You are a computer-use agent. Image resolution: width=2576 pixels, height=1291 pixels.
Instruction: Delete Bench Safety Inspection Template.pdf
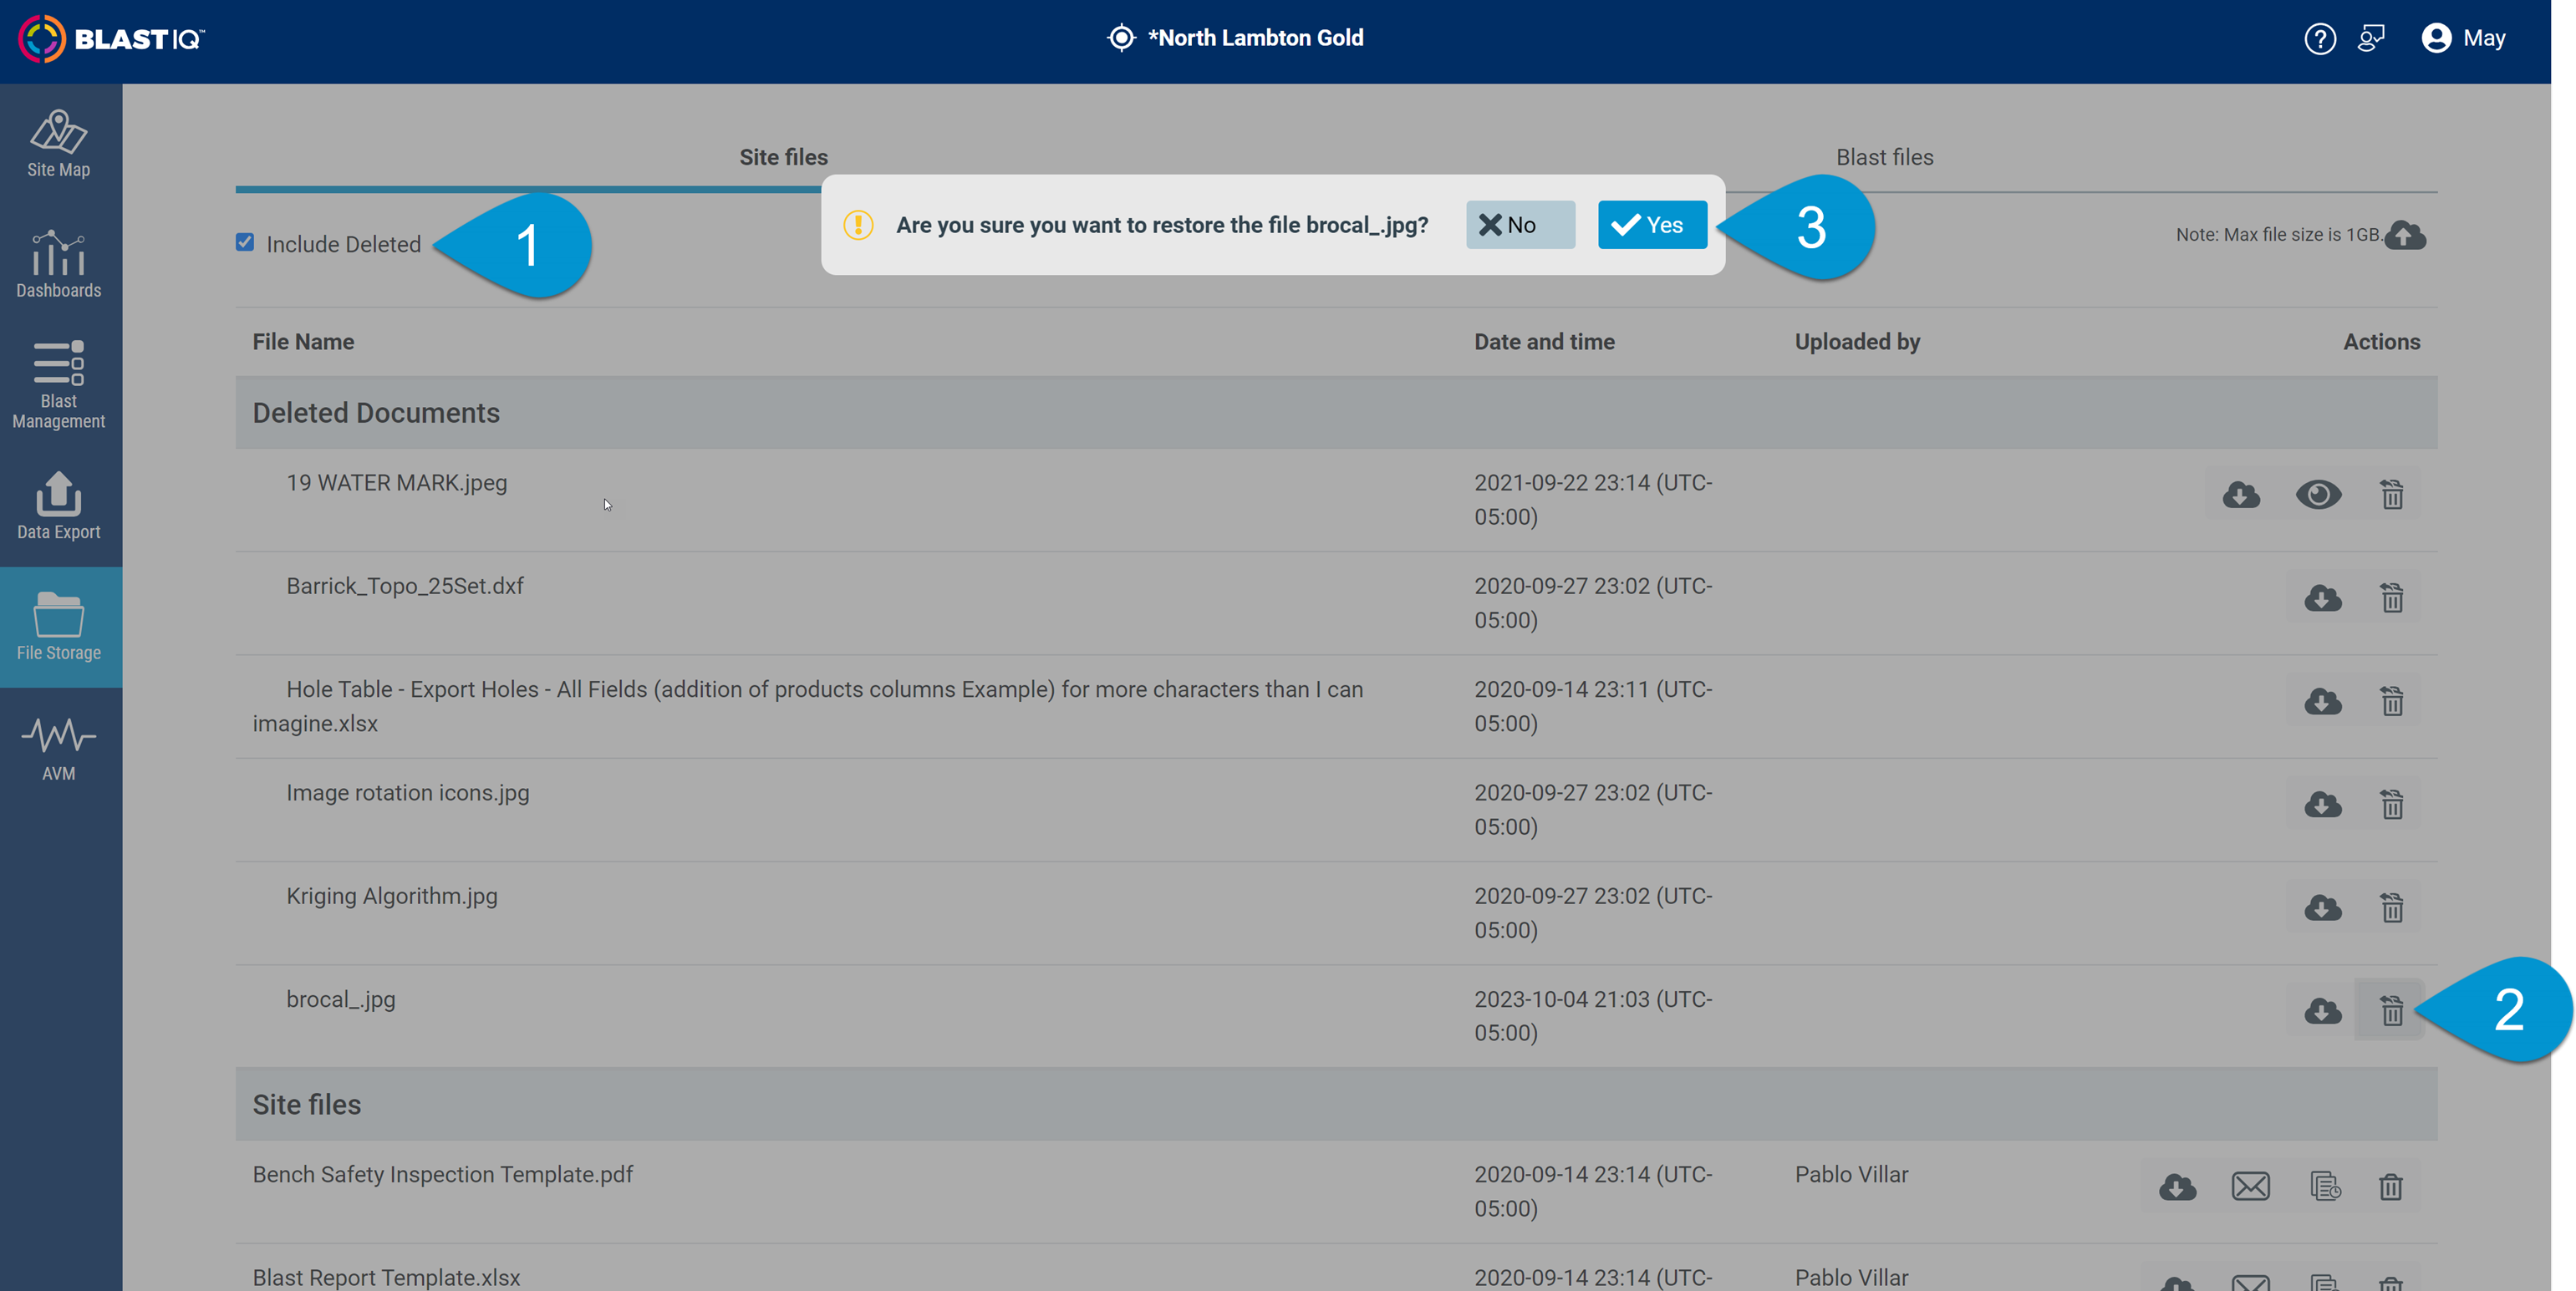tap(2390, 1187)
